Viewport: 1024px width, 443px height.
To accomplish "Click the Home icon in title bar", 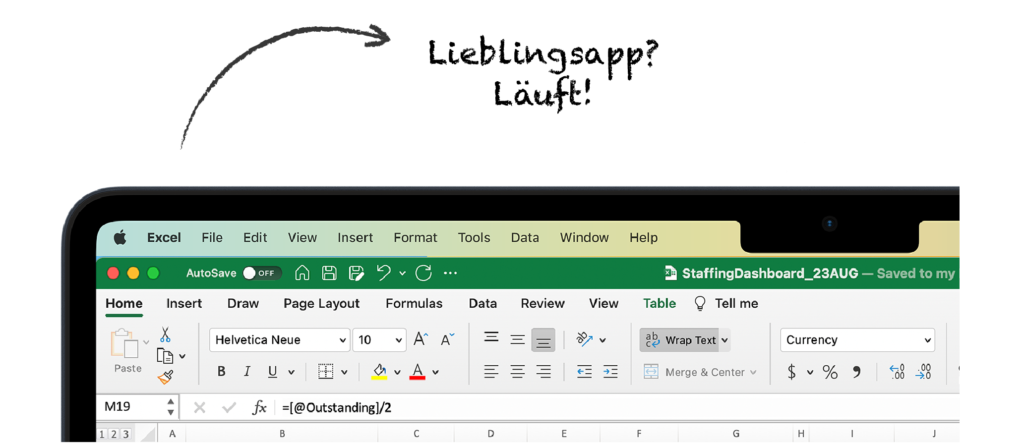I will (x=302, y=273).
